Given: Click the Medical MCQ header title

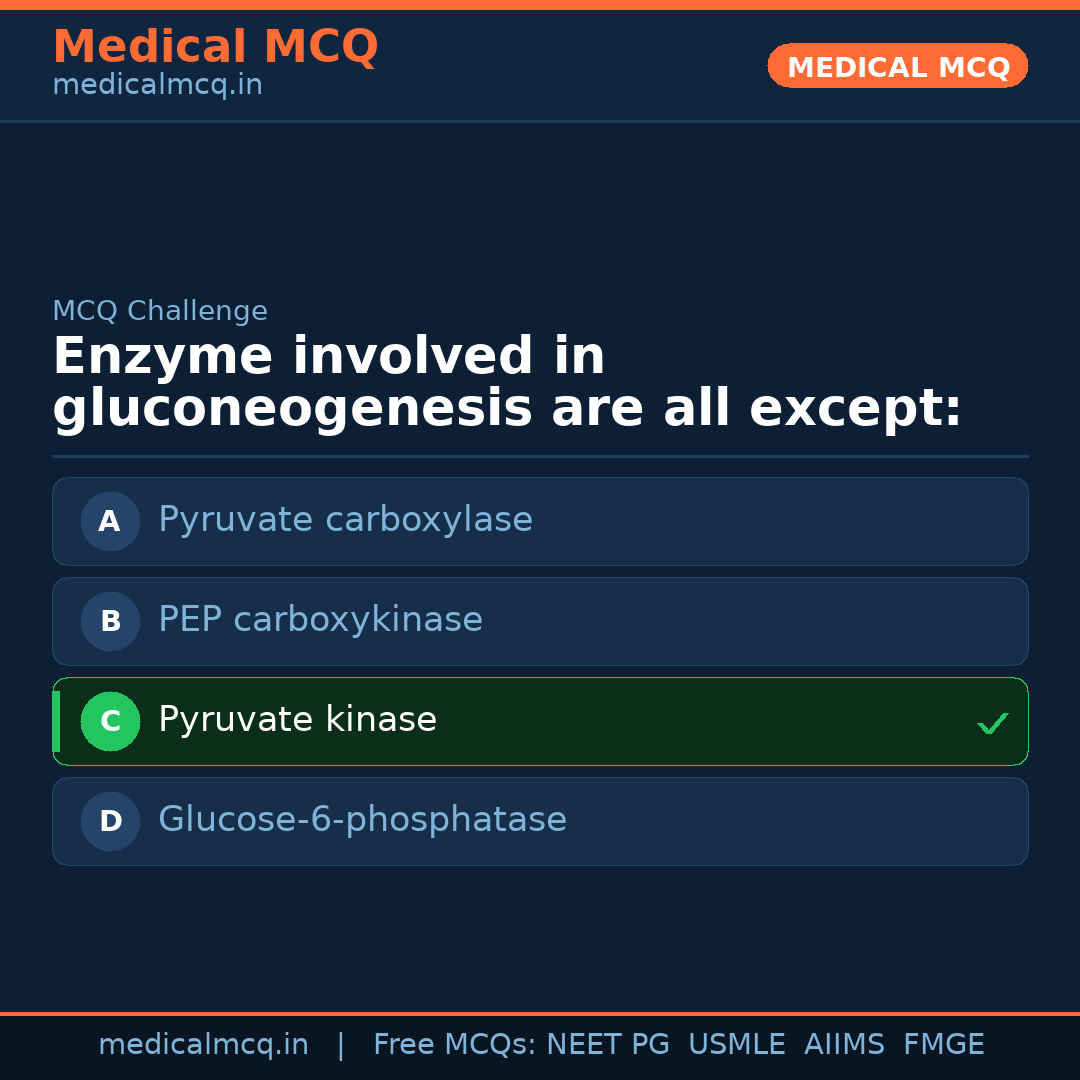Looking at the screenshot, I should click(215, 47).
